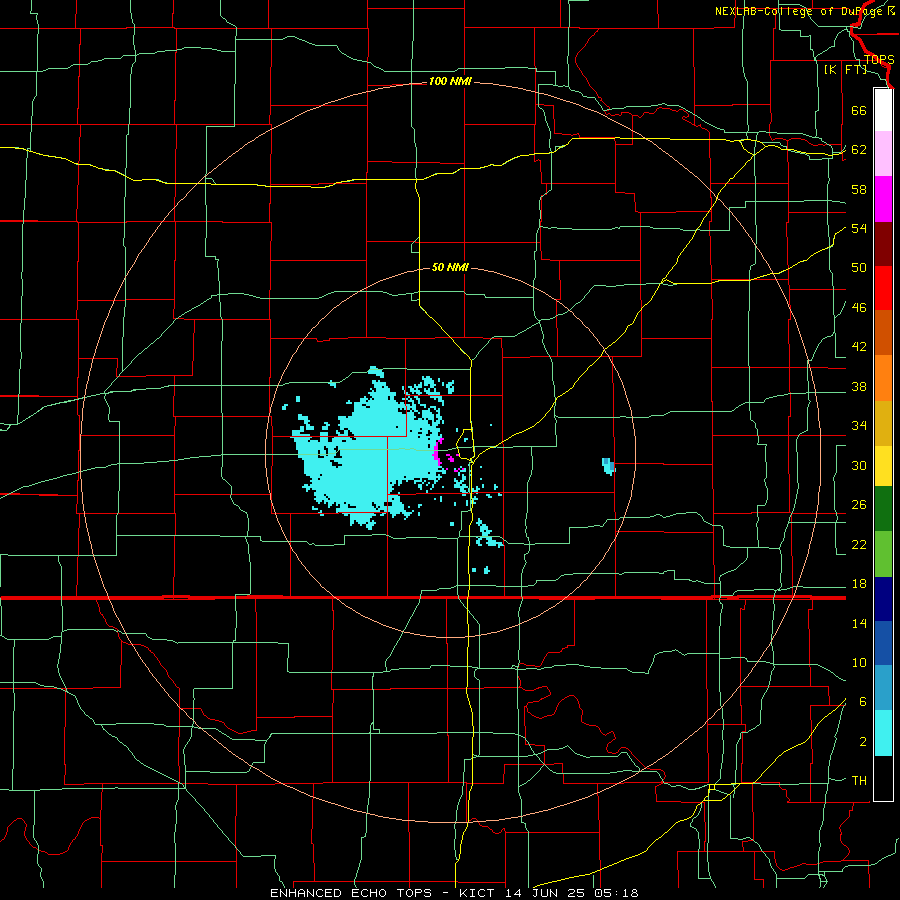Screen dimensions: 900x900
Task: Click the 54 value on the legend scale
Action: 859,228
